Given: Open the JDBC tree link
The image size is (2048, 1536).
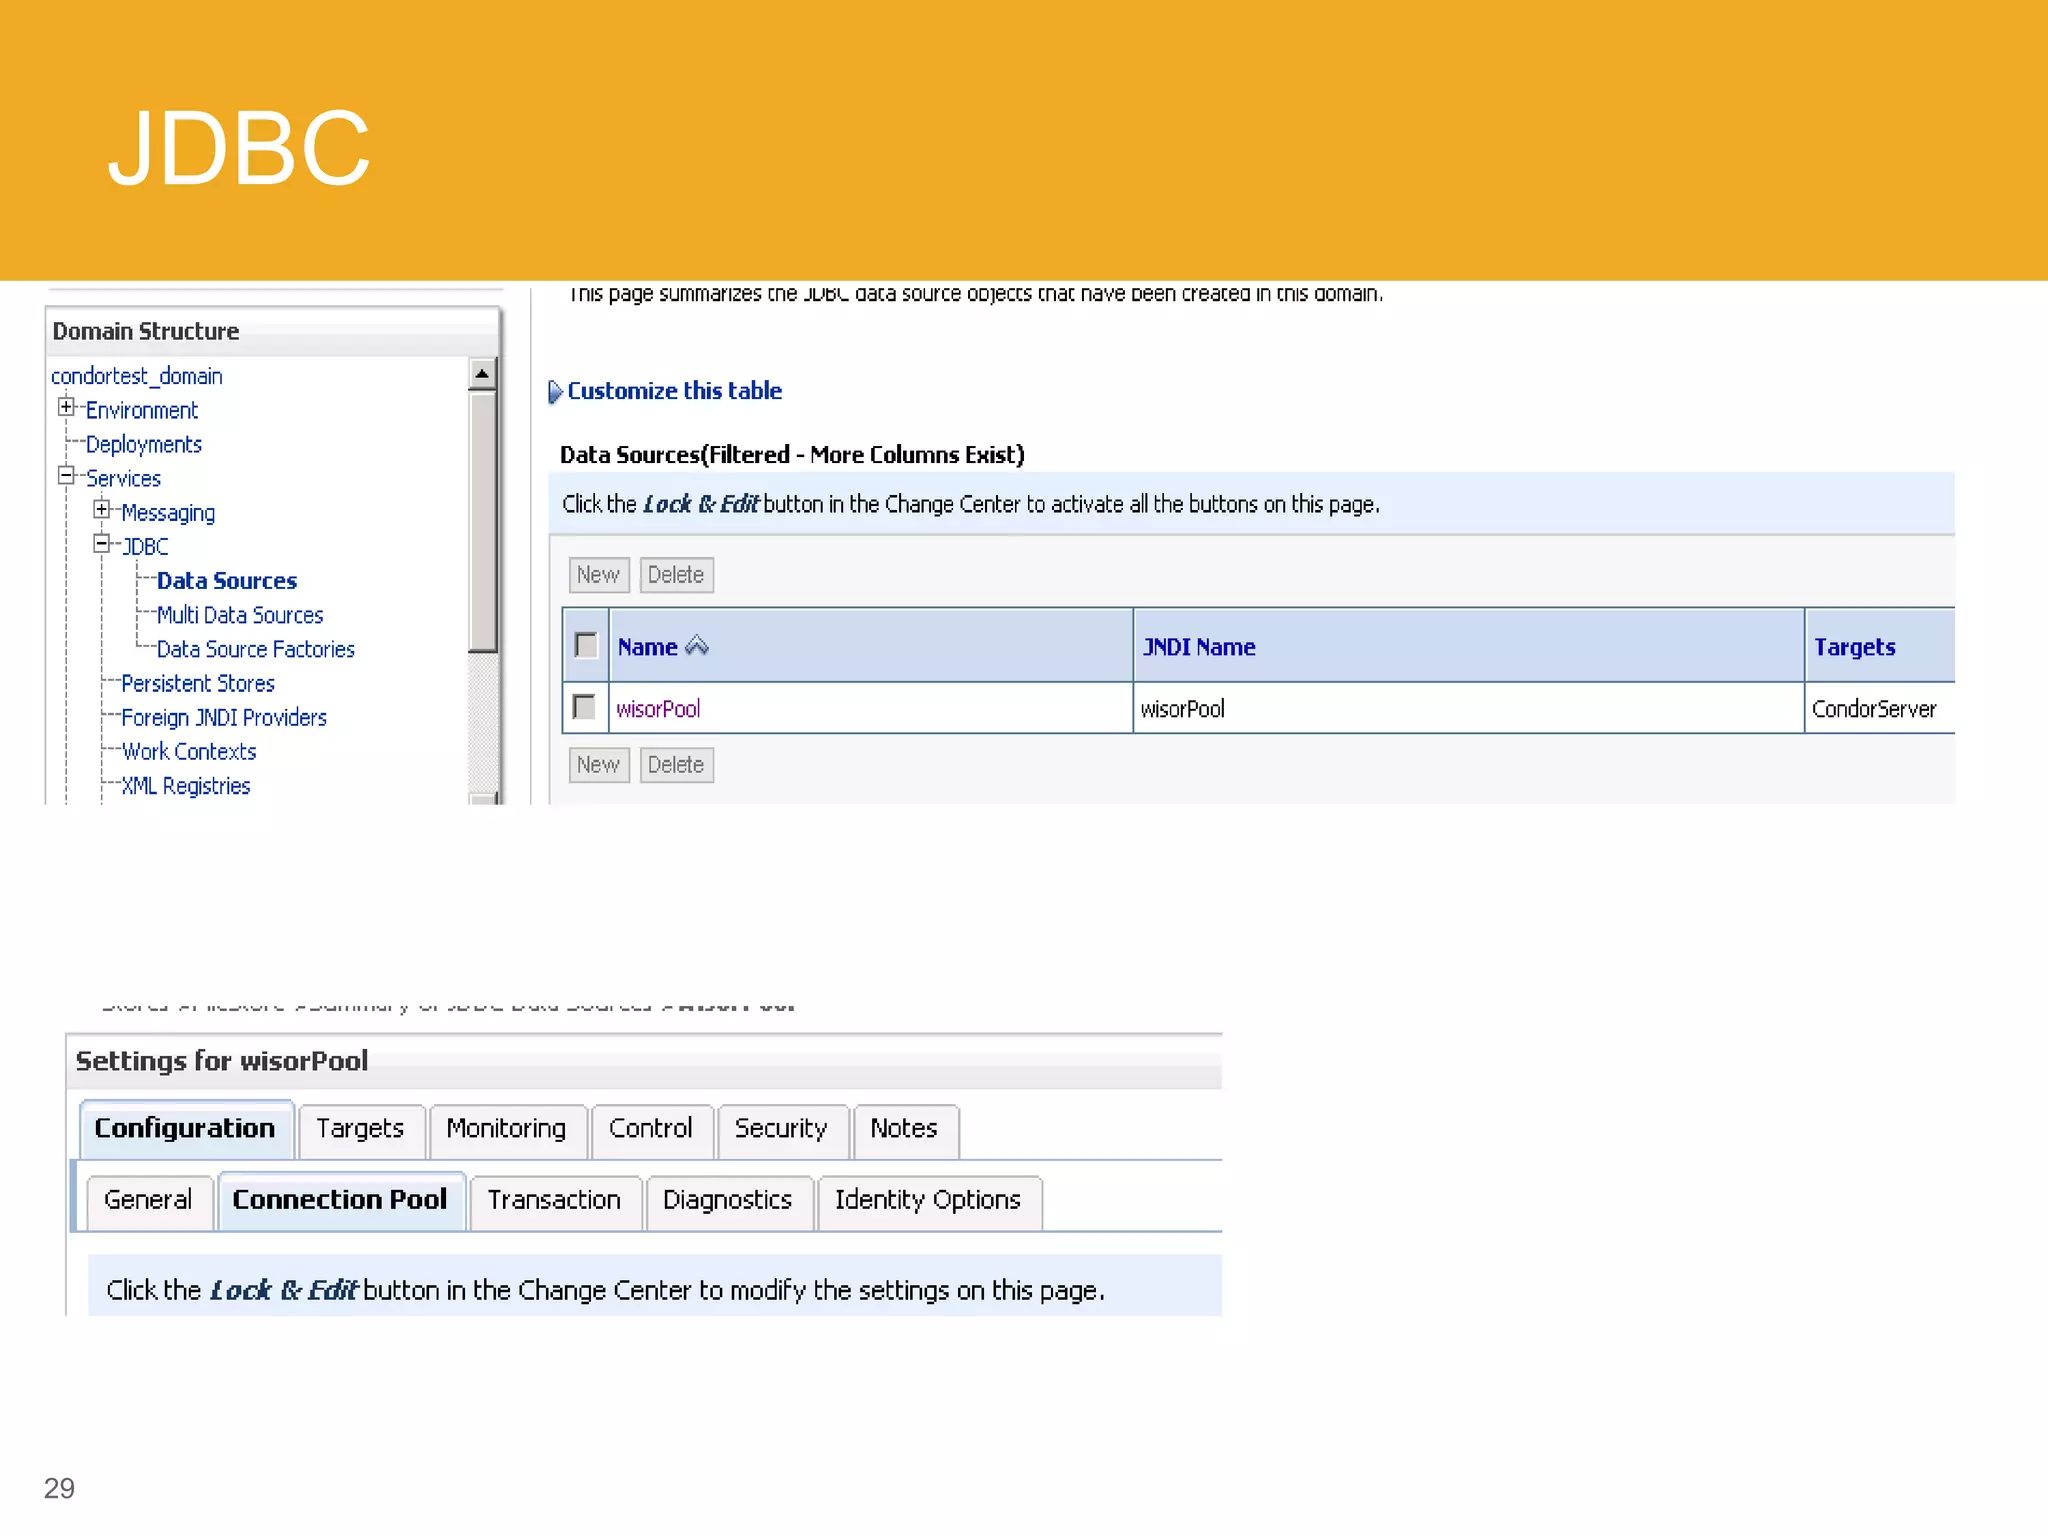Looking at the screenshot, I should 145,547.
